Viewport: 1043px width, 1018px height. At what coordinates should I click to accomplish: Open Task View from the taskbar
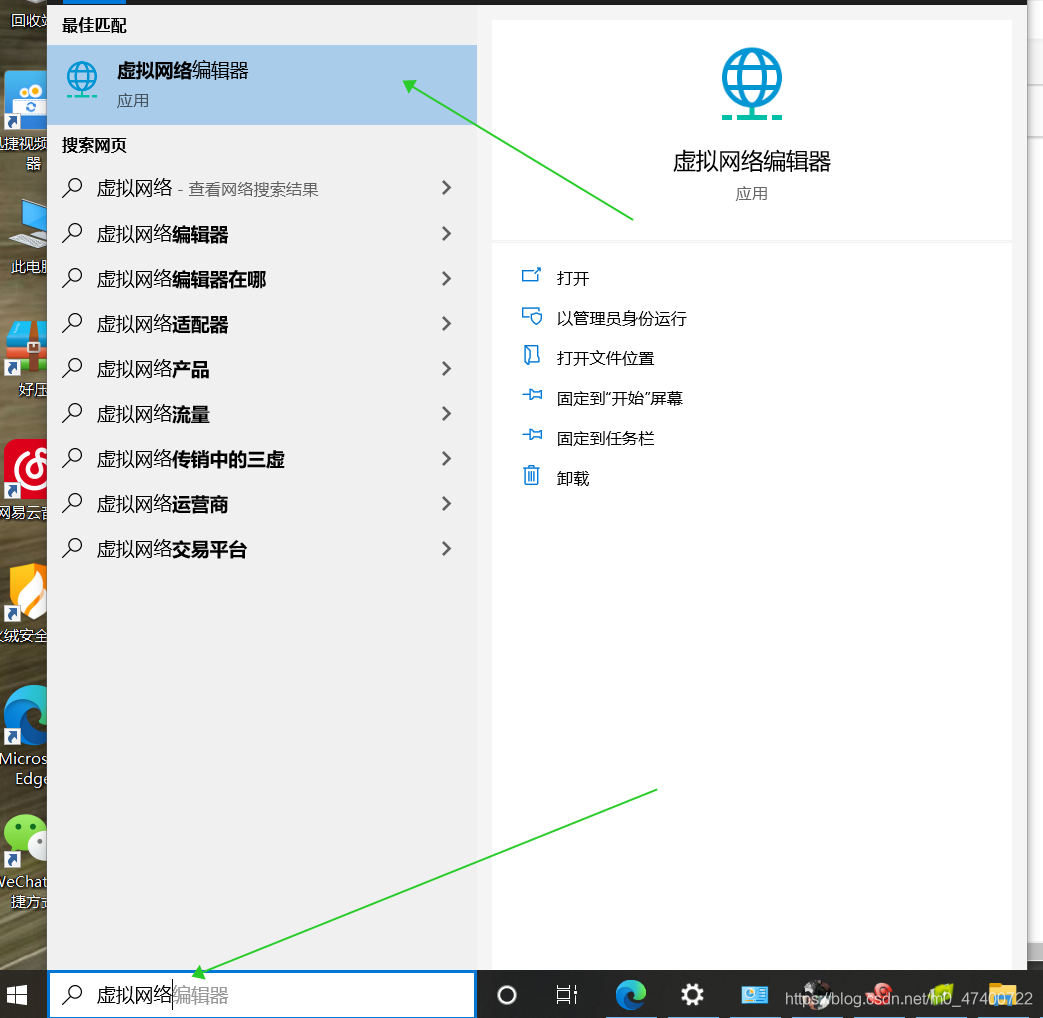tap(566, 995)
